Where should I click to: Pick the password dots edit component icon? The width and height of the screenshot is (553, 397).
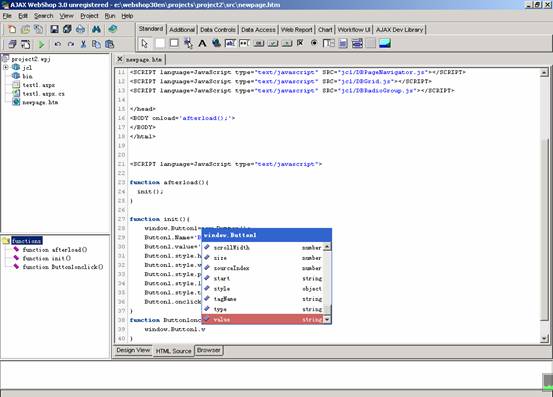[x=244, y=43]
